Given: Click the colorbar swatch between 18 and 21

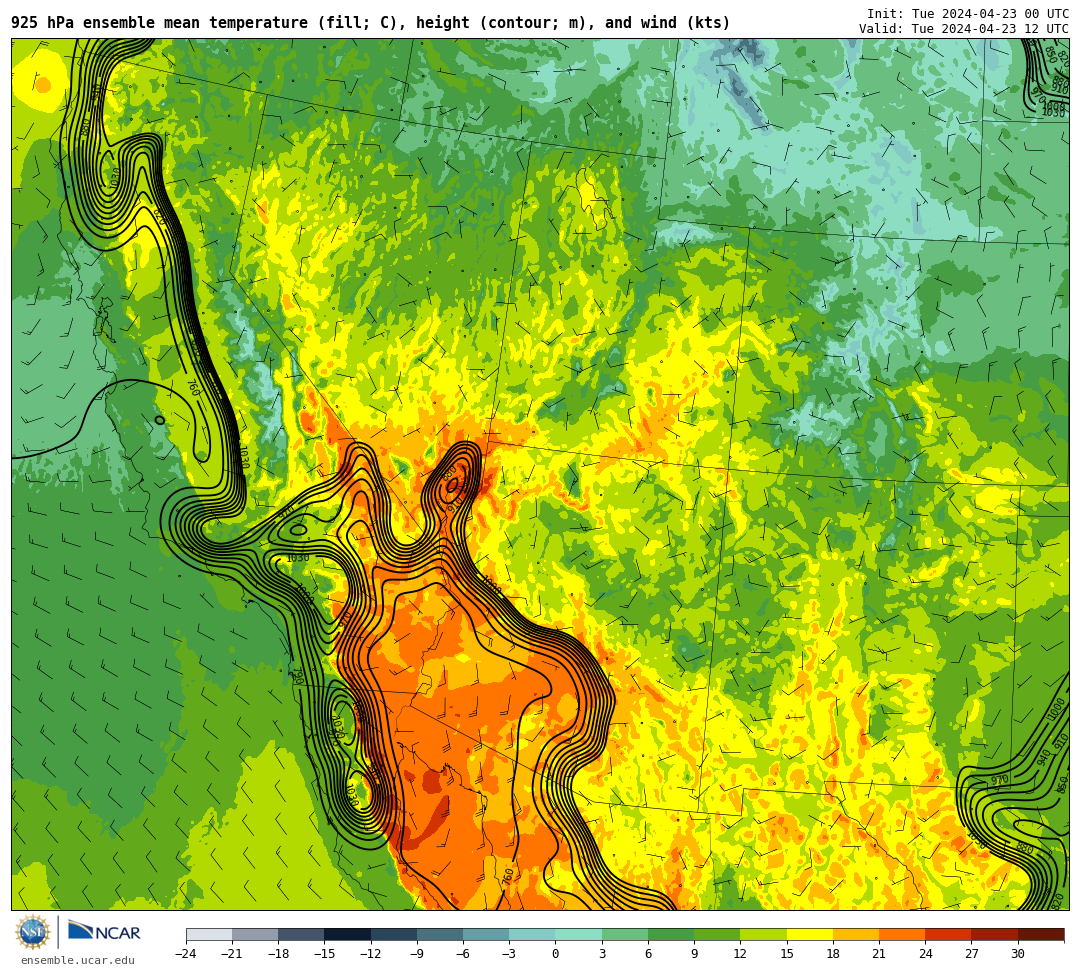Looking at the screenshot, I should (x=856, y=934).
